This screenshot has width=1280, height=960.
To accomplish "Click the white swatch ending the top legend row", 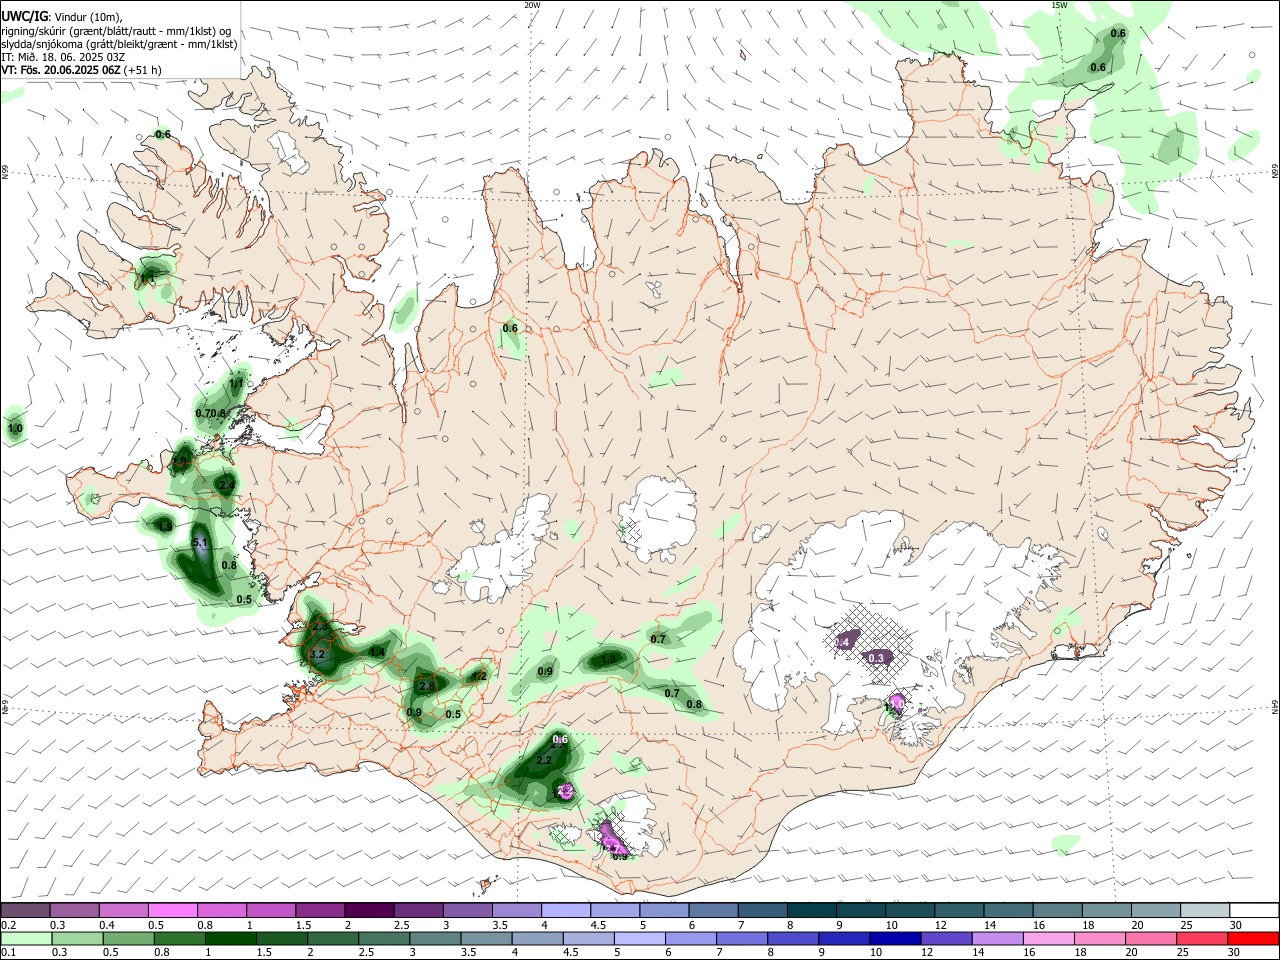I will pos(1255,910).
